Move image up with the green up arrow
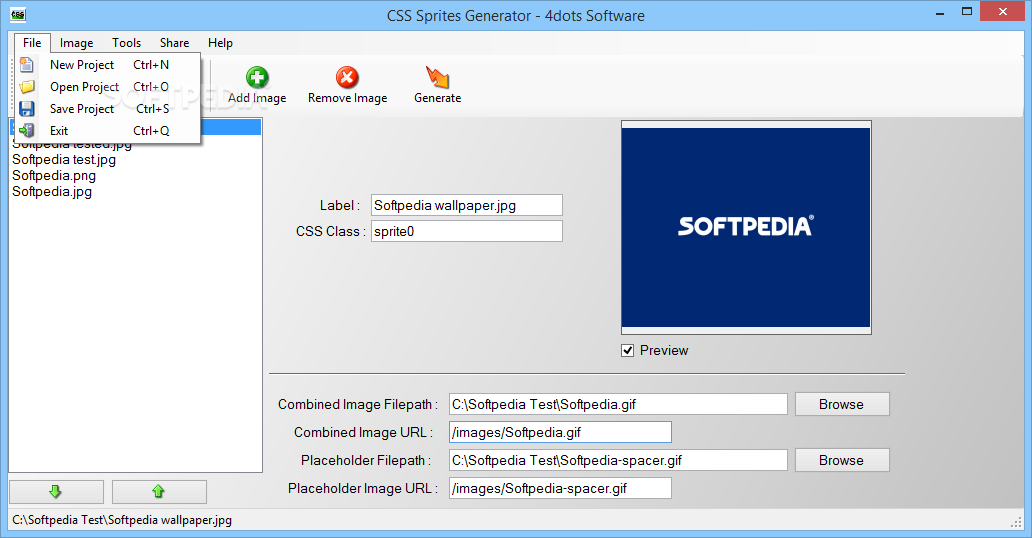The height and width of the screenshot is (538, 1032). [159, 491]
